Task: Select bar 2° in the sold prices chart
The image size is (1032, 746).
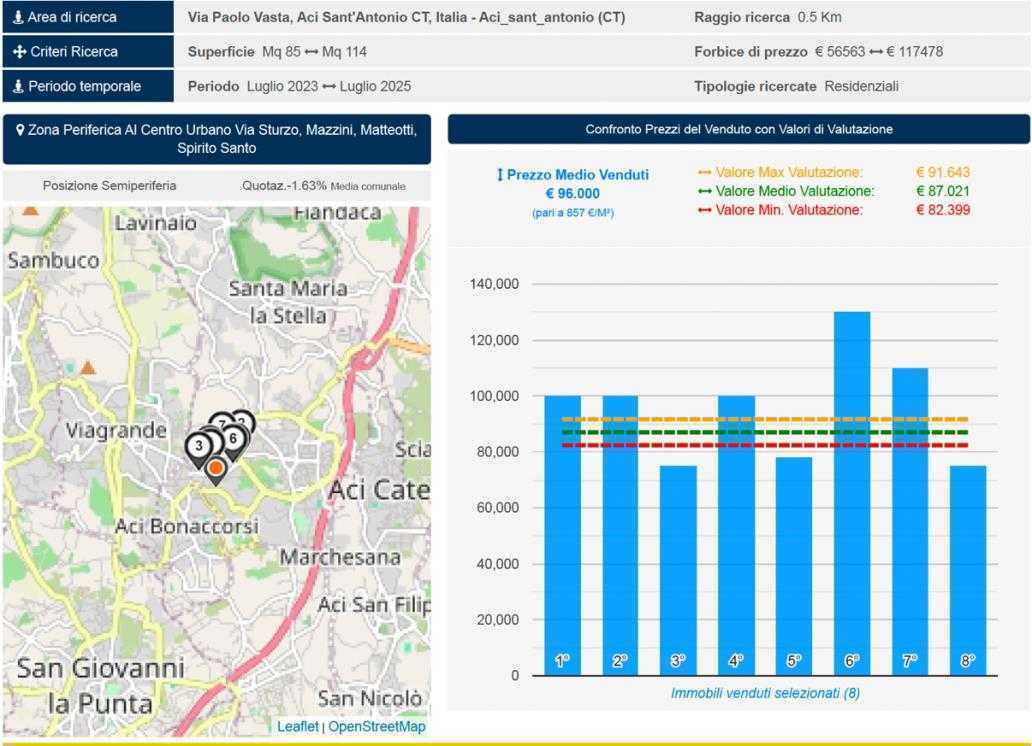Action: (x=620, y=535)
